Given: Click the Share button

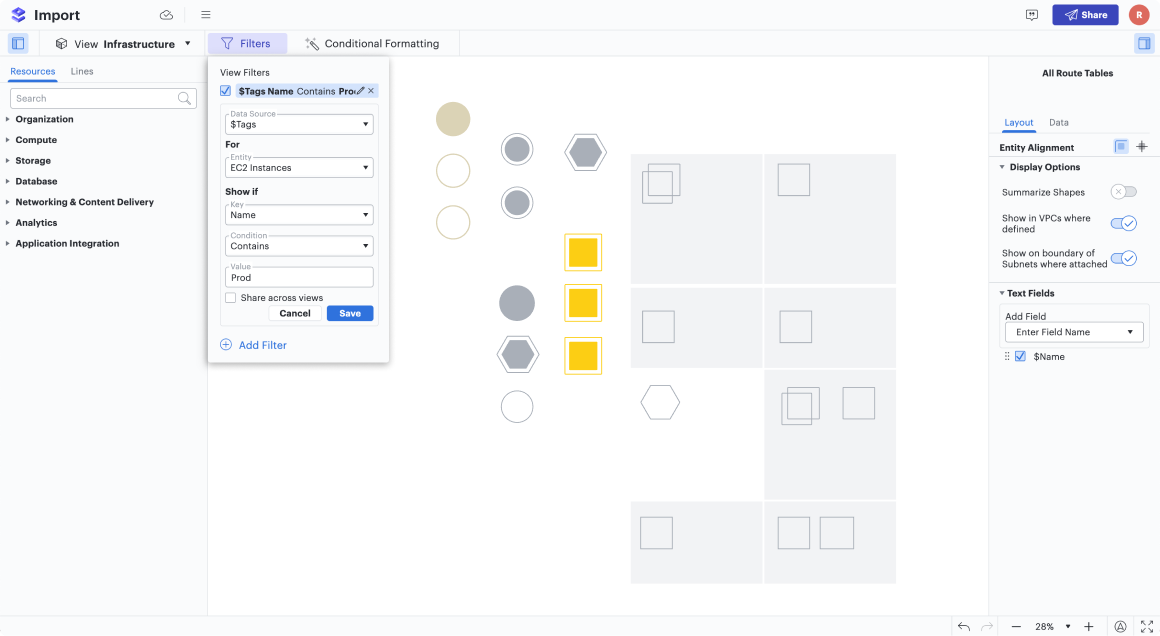Looking at the screenshot, I should [x=1085, y=15].
